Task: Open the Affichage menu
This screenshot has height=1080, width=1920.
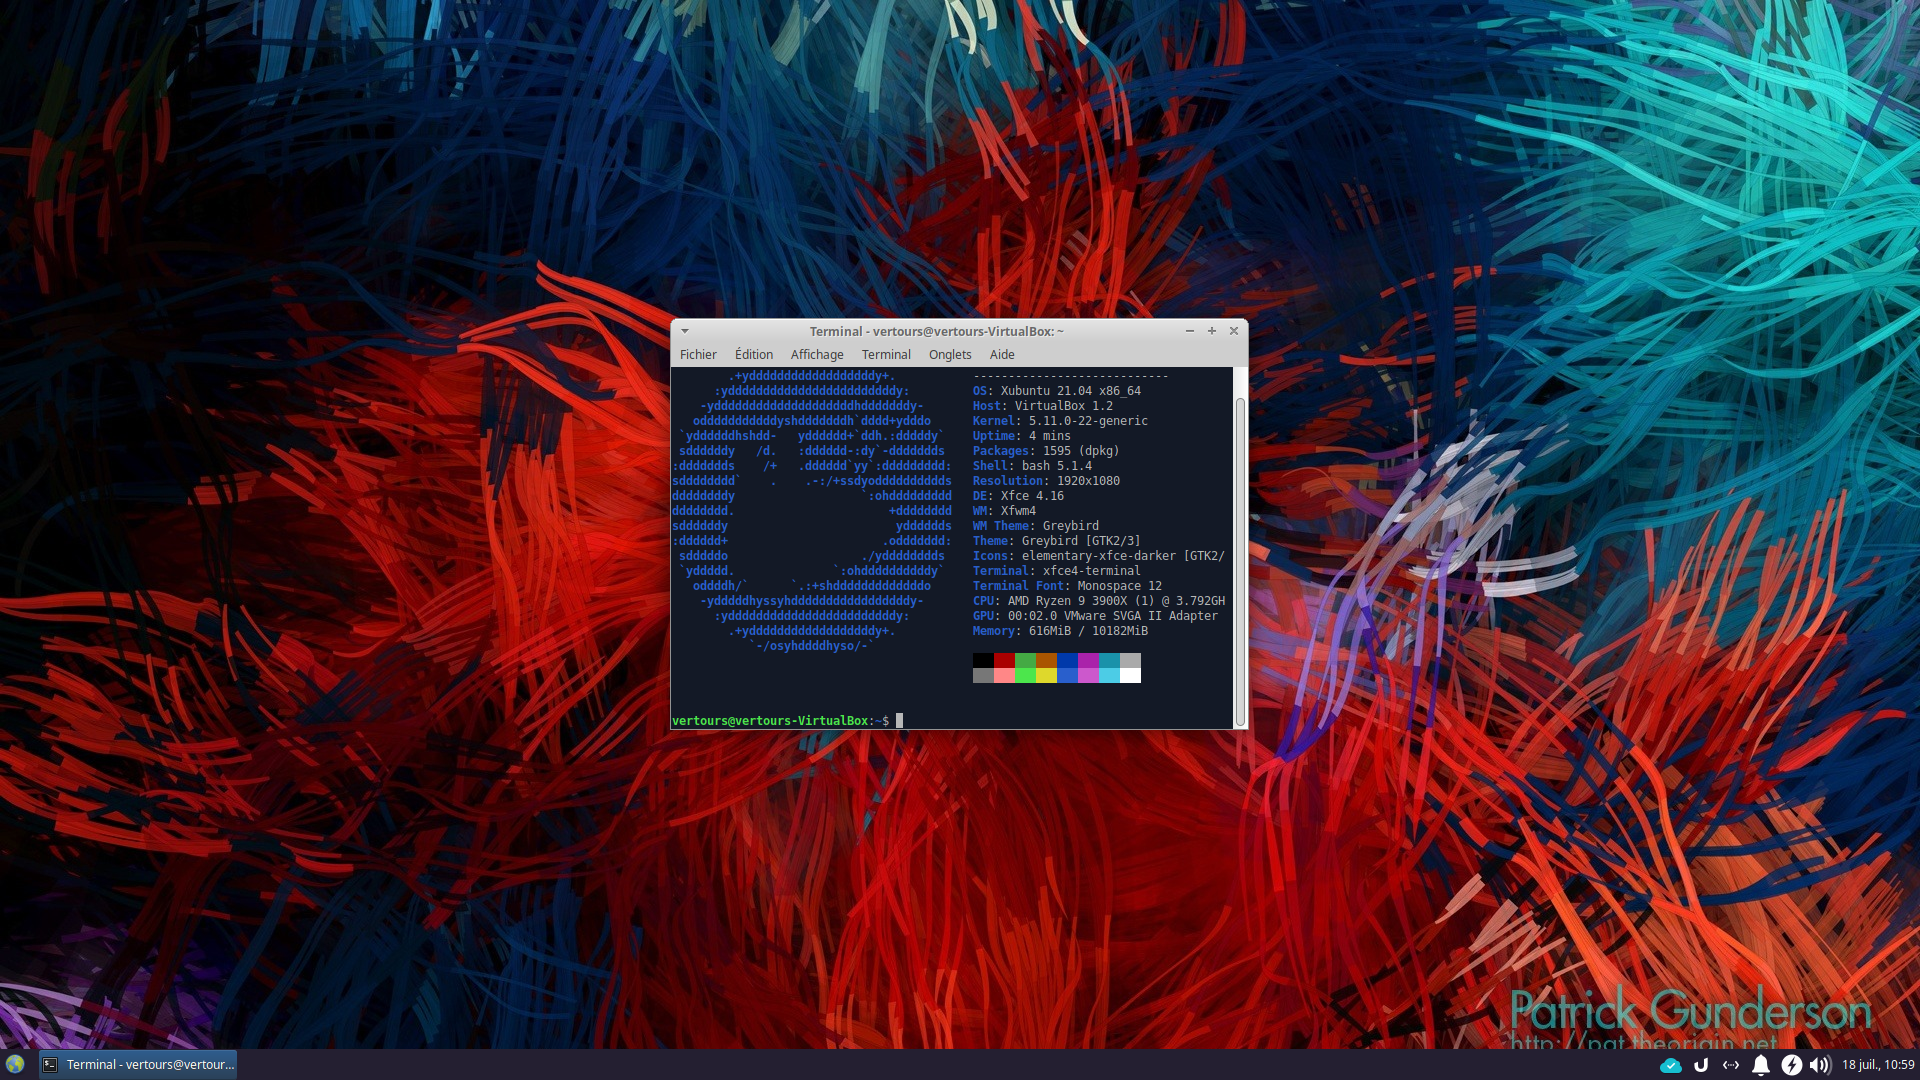Action: [x=817, y=354]
